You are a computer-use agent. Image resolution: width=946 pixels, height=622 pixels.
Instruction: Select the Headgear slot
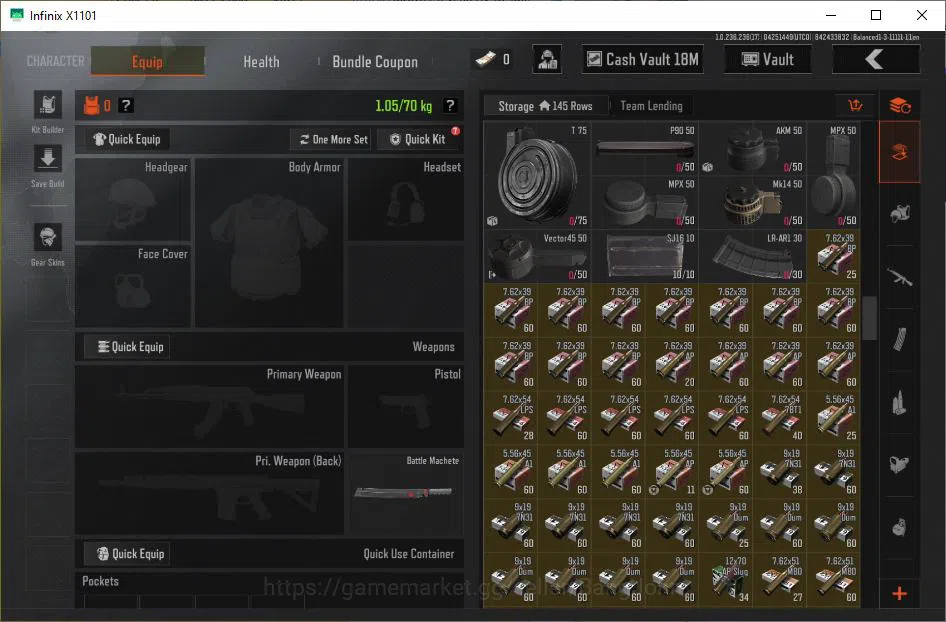pos(133,200)
